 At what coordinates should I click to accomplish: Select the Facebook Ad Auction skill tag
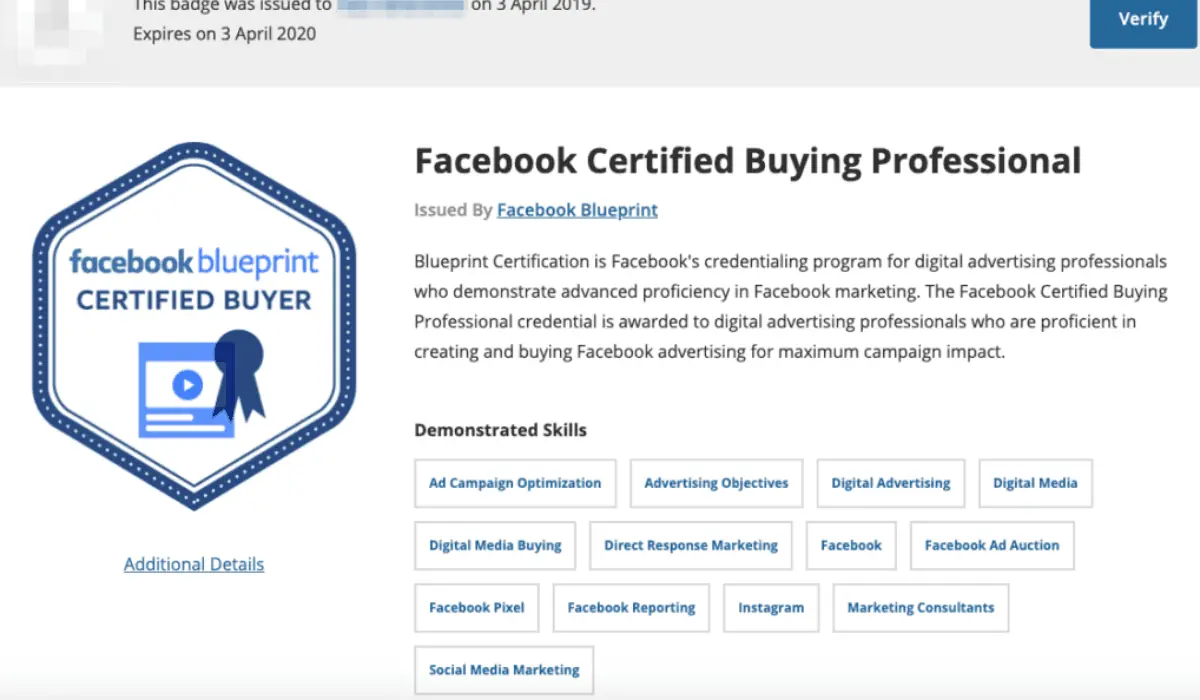[x=992, y=545]
